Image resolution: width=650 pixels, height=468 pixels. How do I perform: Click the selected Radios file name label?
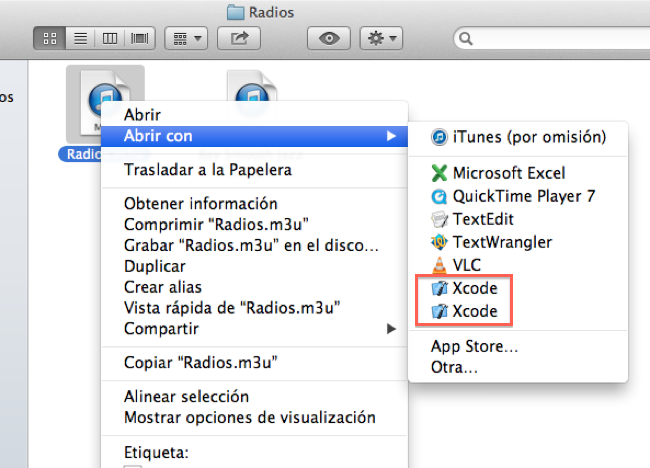(x=81, y=154)
